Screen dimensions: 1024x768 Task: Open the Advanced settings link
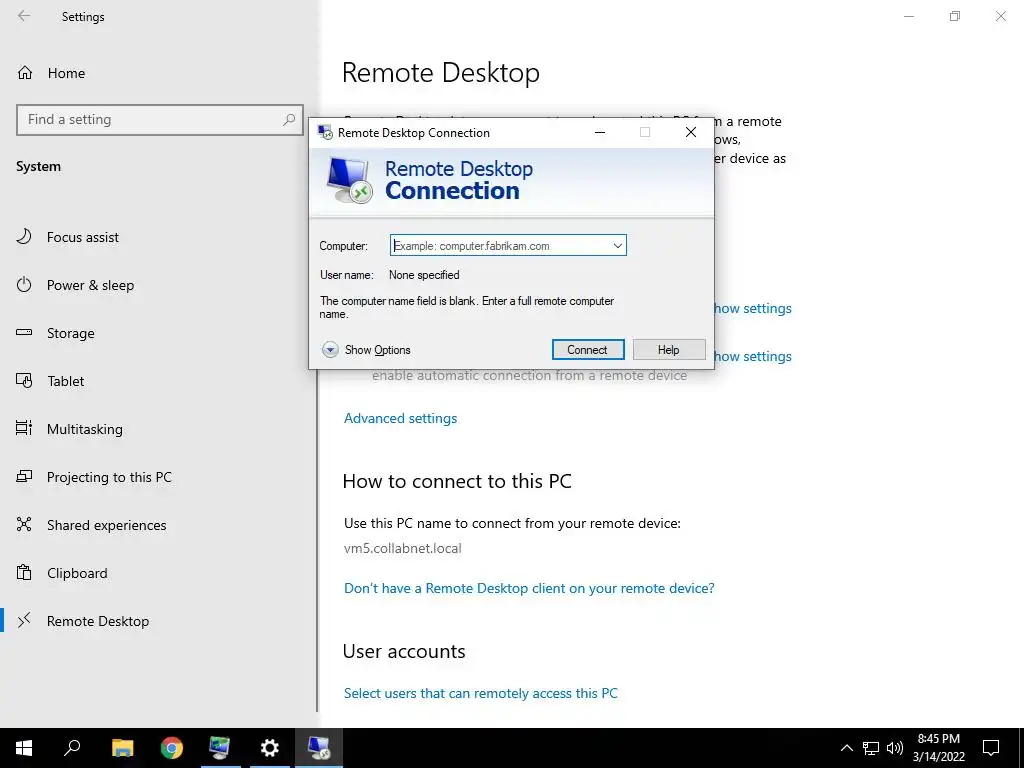click(x=400, y=419)
